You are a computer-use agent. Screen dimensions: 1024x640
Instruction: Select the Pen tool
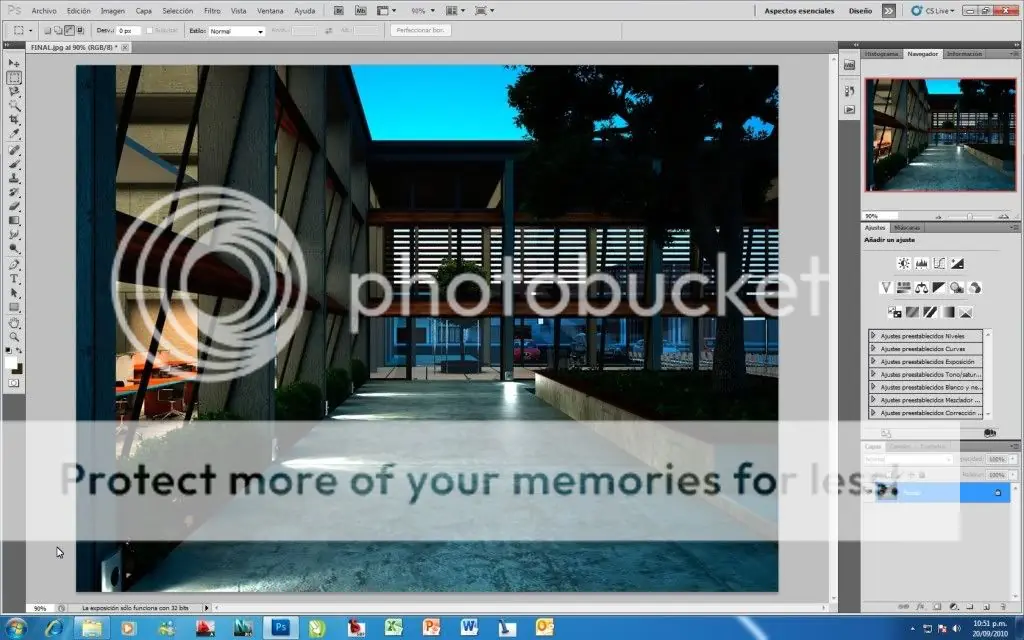14,264
